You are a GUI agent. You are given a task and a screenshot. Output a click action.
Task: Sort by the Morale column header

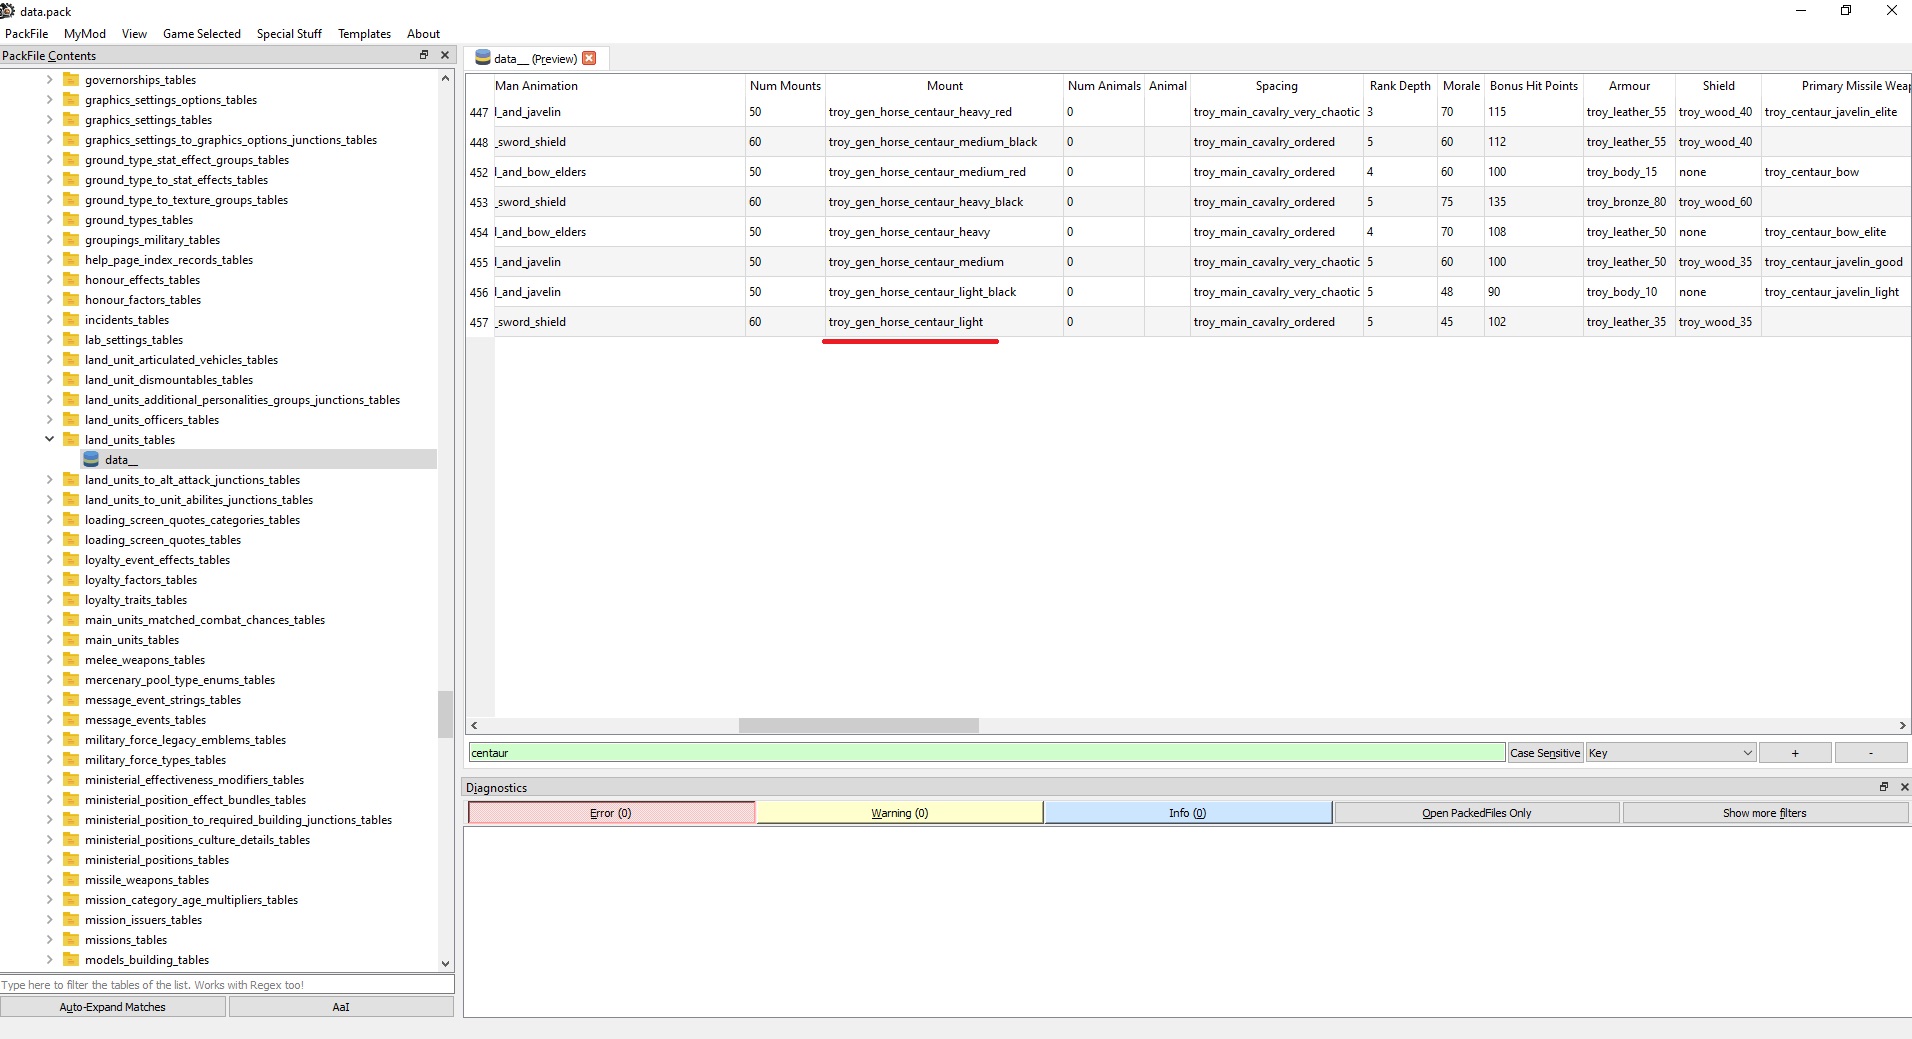tap(1461, 85)
